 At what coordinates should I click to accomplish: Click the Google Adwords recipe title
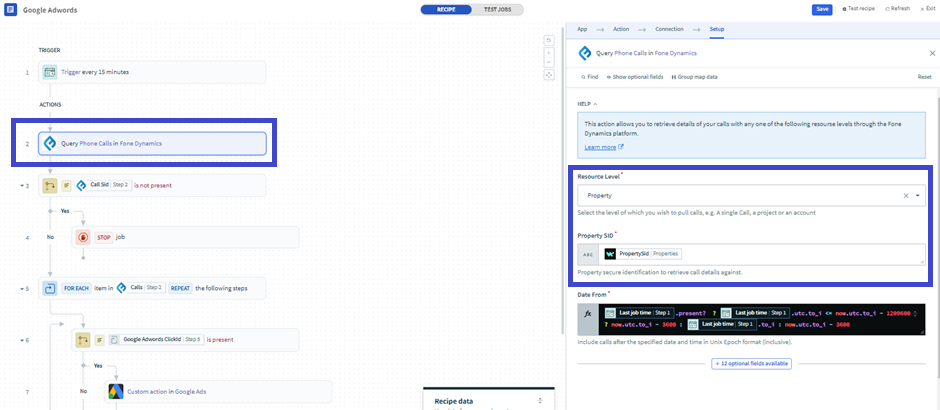tap(50, 10)
